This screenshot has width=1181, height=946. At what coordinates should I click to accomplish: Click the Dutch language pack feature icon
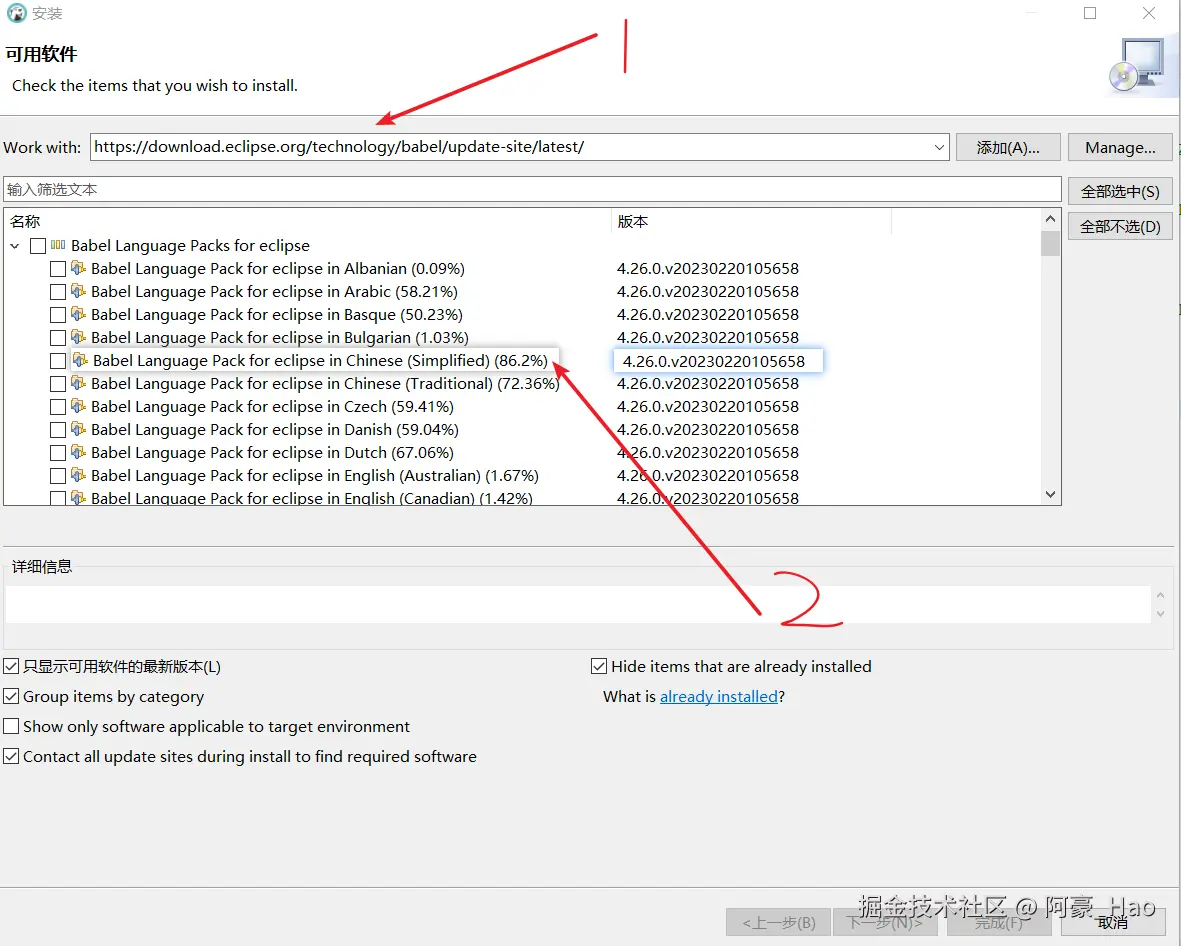point(78,452)
